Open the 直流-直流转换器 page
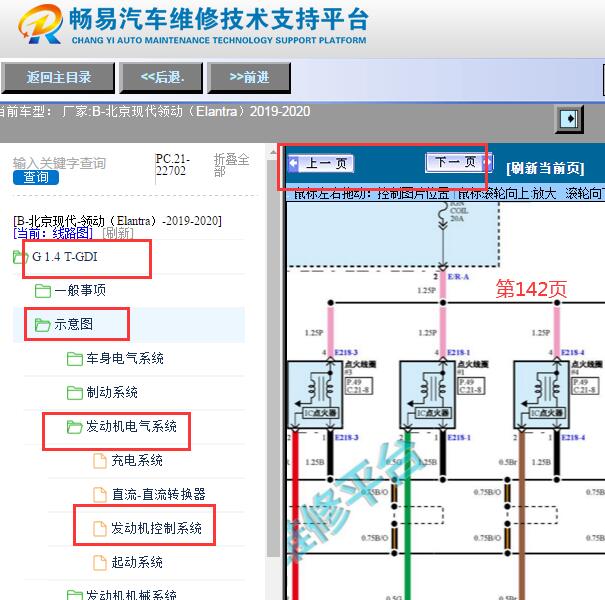This screenshot has width=605, height=600. coord(159,494)
